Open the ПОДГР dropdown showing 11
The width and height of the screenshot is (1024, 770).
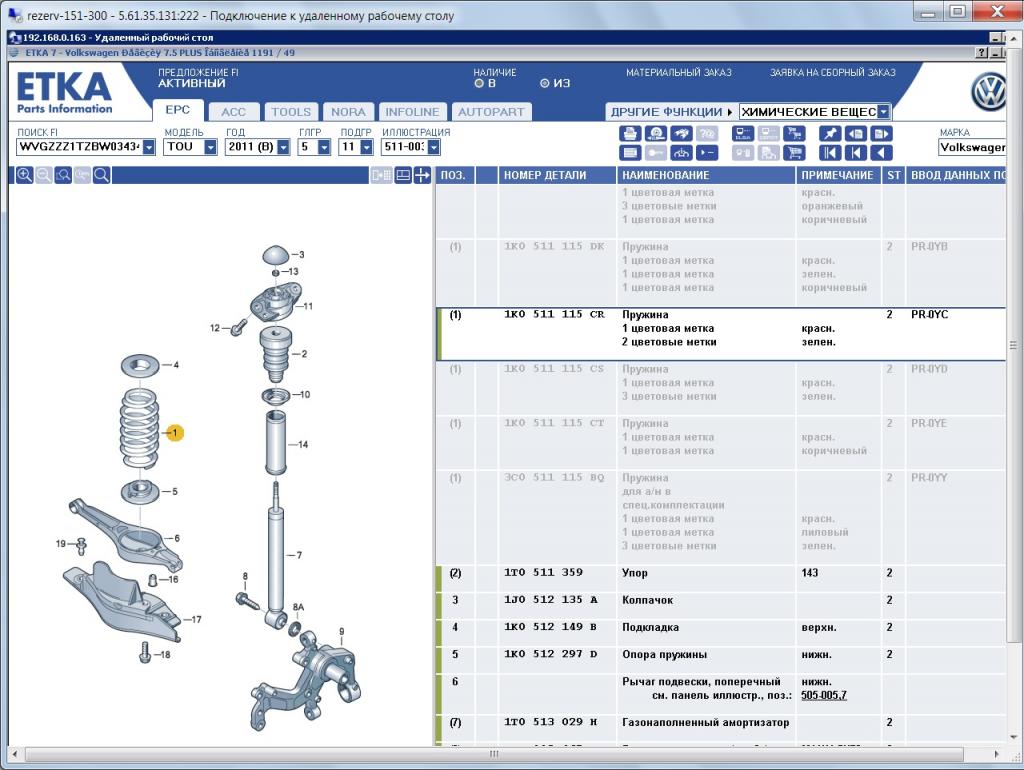pyautogui.click(x=366, y=147)
